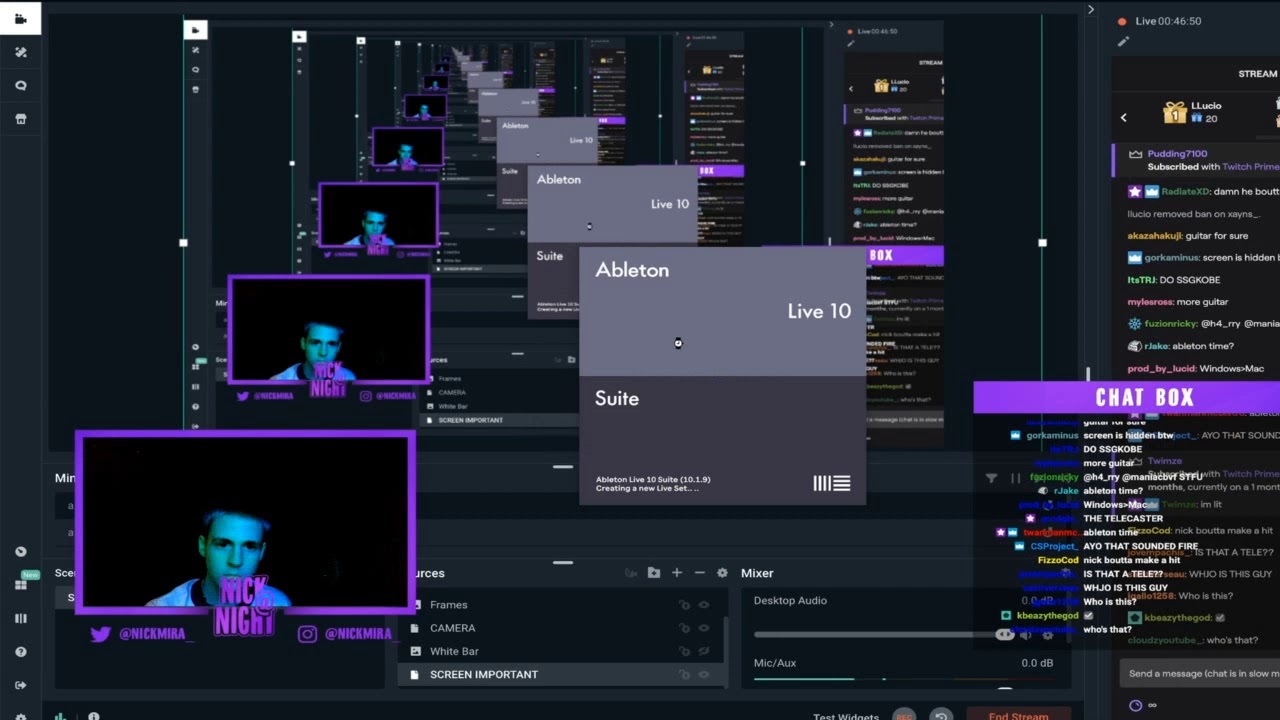The width and height of the screenshot is (1280, 720).
Task: Click the 0.0 dB value beside Mic/Aux
Action: point(1037,663)
